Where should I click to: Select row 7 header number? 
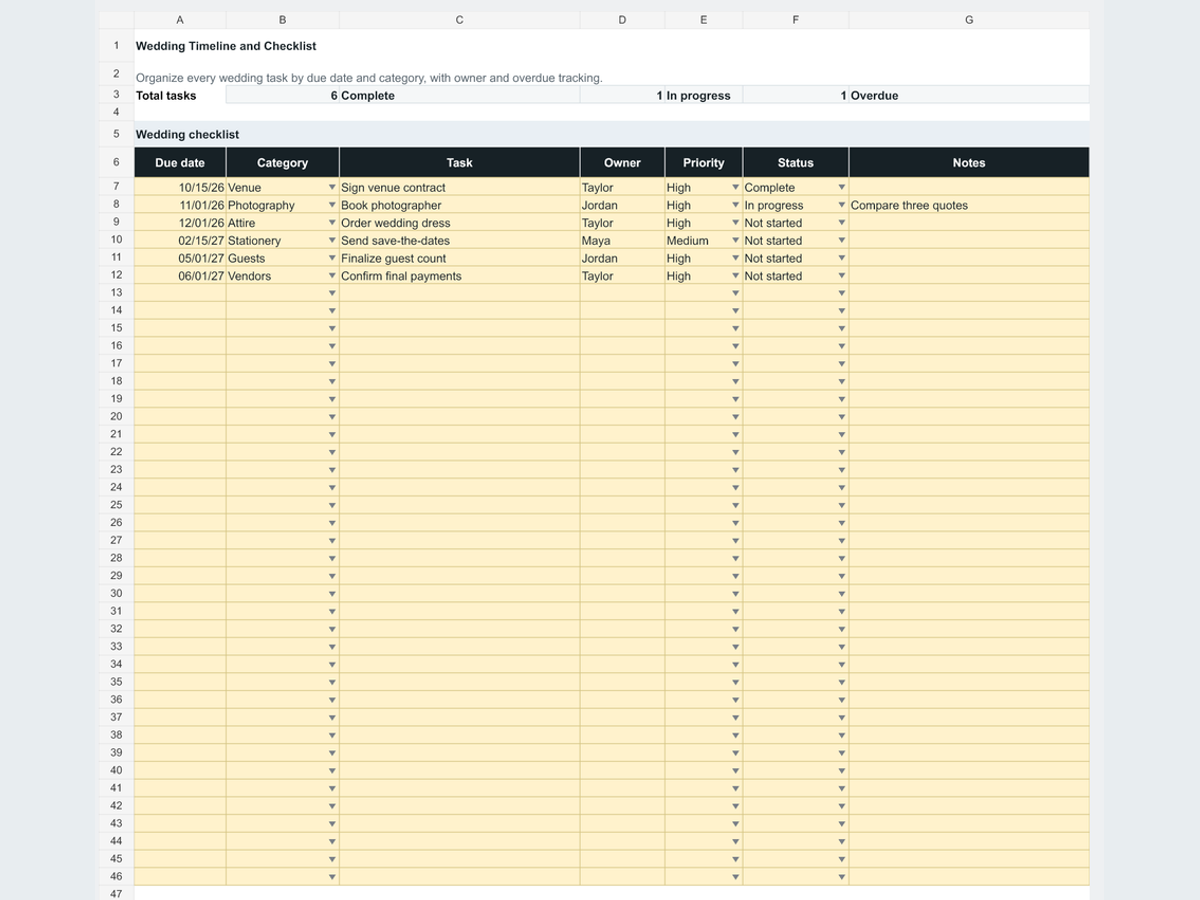pos(116,187)
